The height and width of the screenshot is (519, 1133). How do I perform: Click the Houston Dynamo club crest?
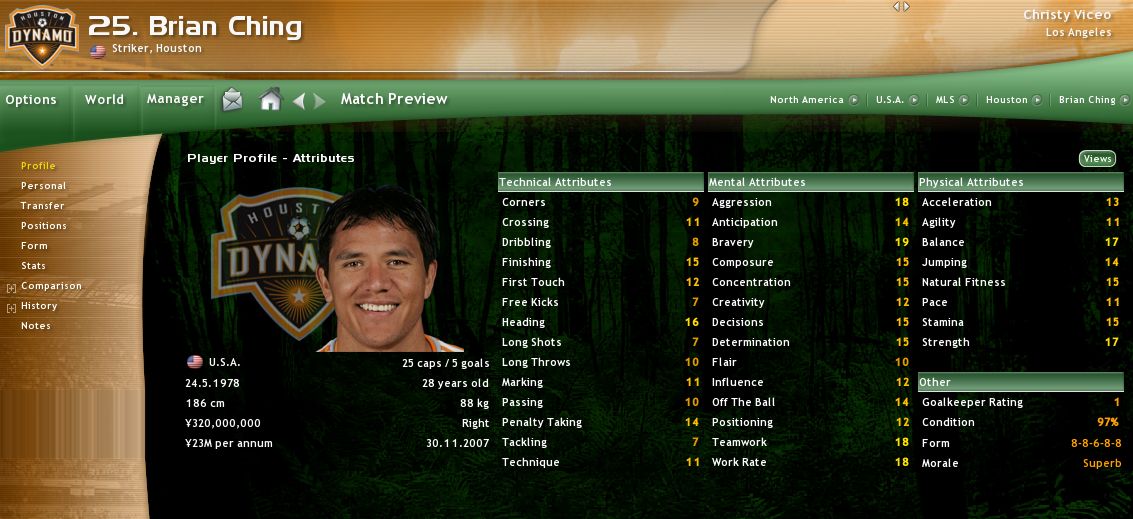(x=41, y=35)
